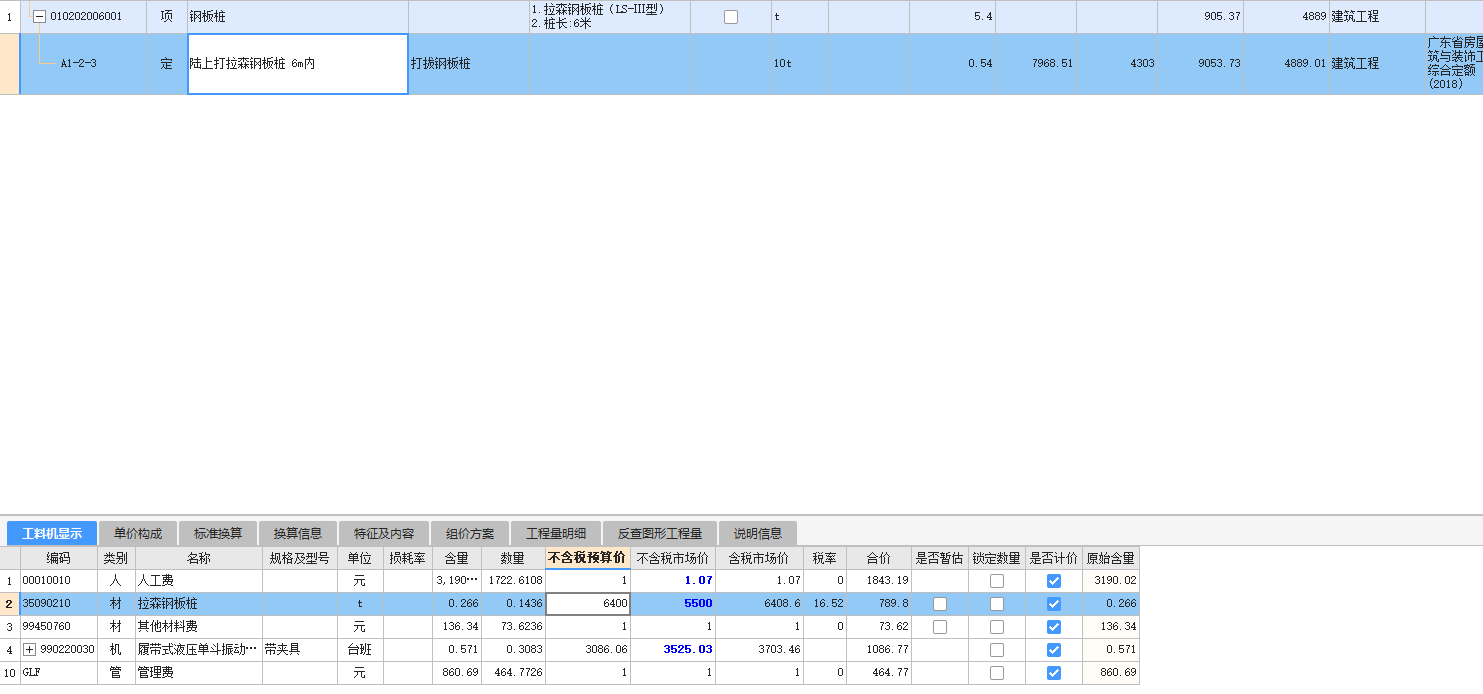Check 锁定数量 for 其他材料费 row
The height and width of the screenshot is (694, 1483).
(x=997, y=627)
